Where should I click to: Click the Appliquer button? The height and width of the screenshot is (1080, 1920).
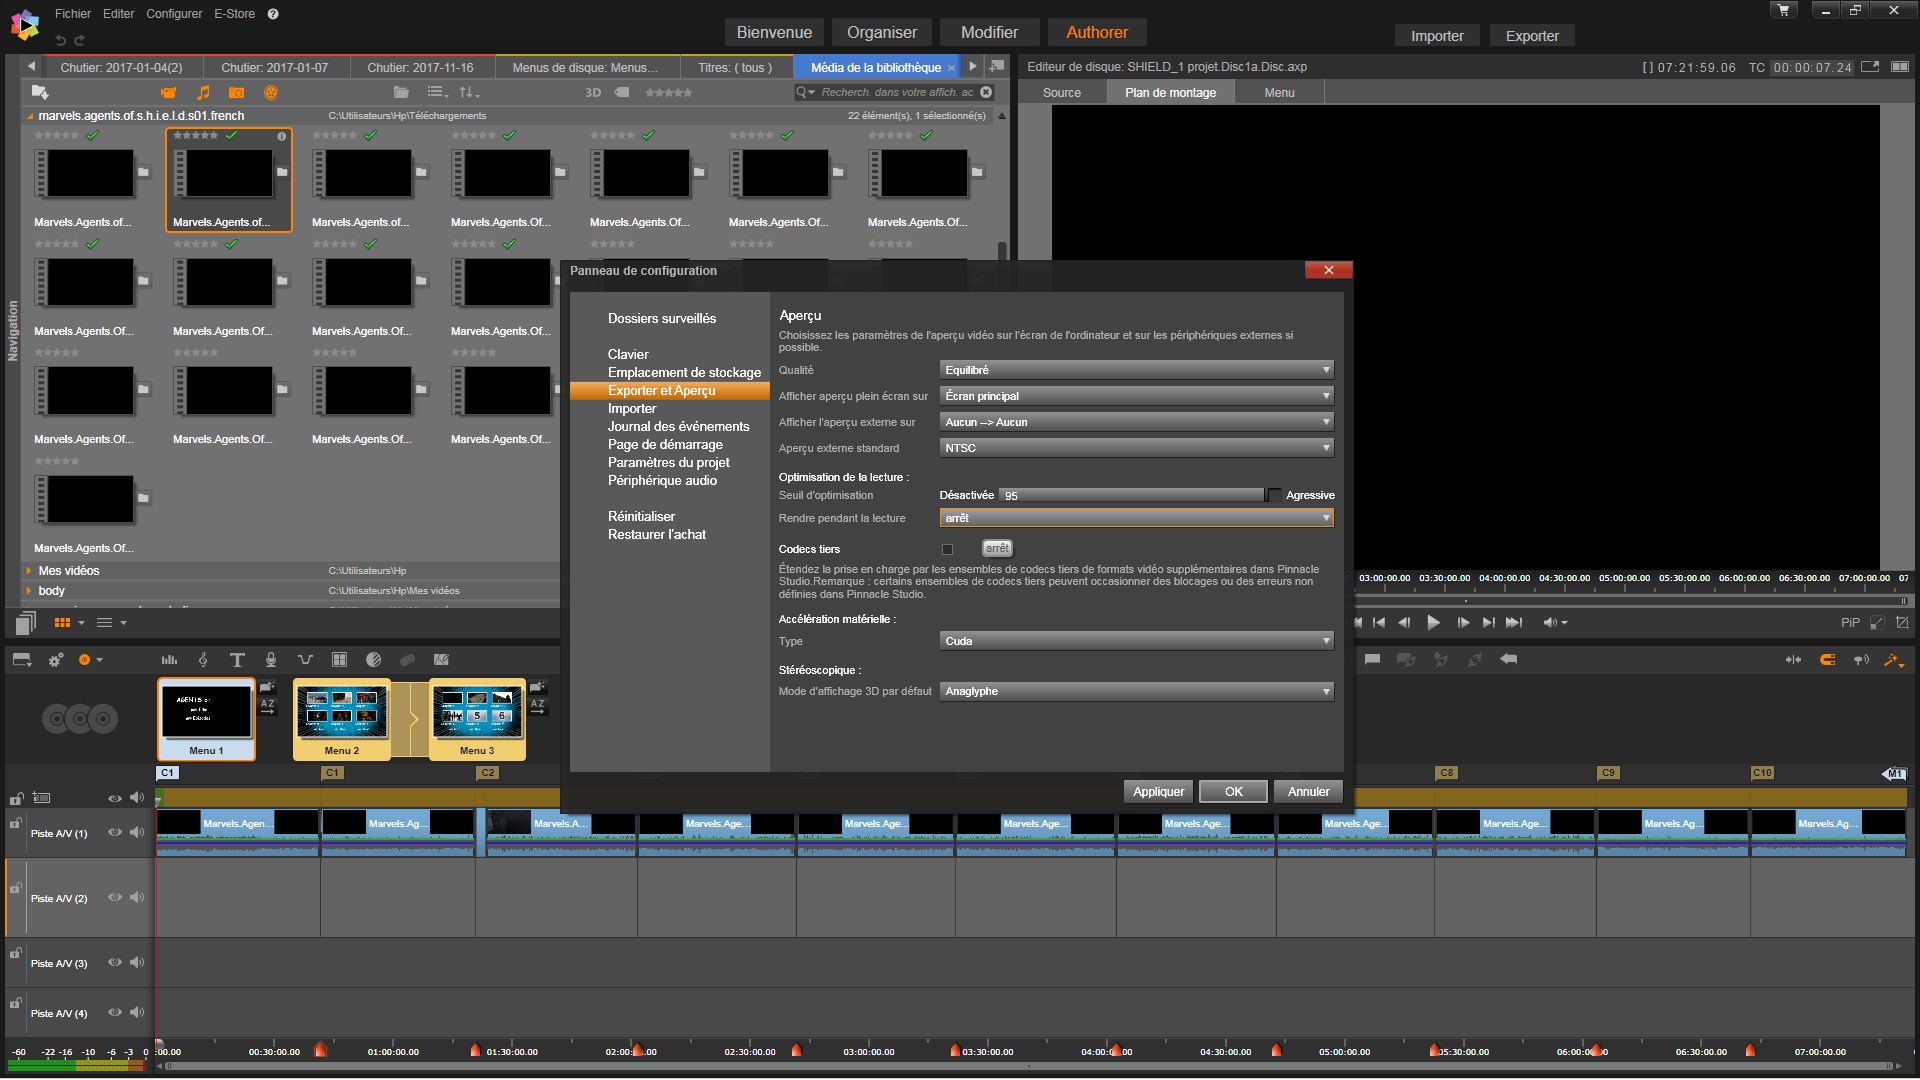(1158, 792)
